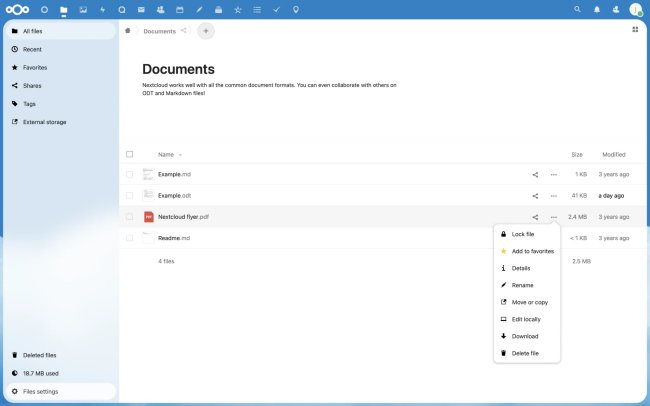Select Download in the context menu

(525, 336)
